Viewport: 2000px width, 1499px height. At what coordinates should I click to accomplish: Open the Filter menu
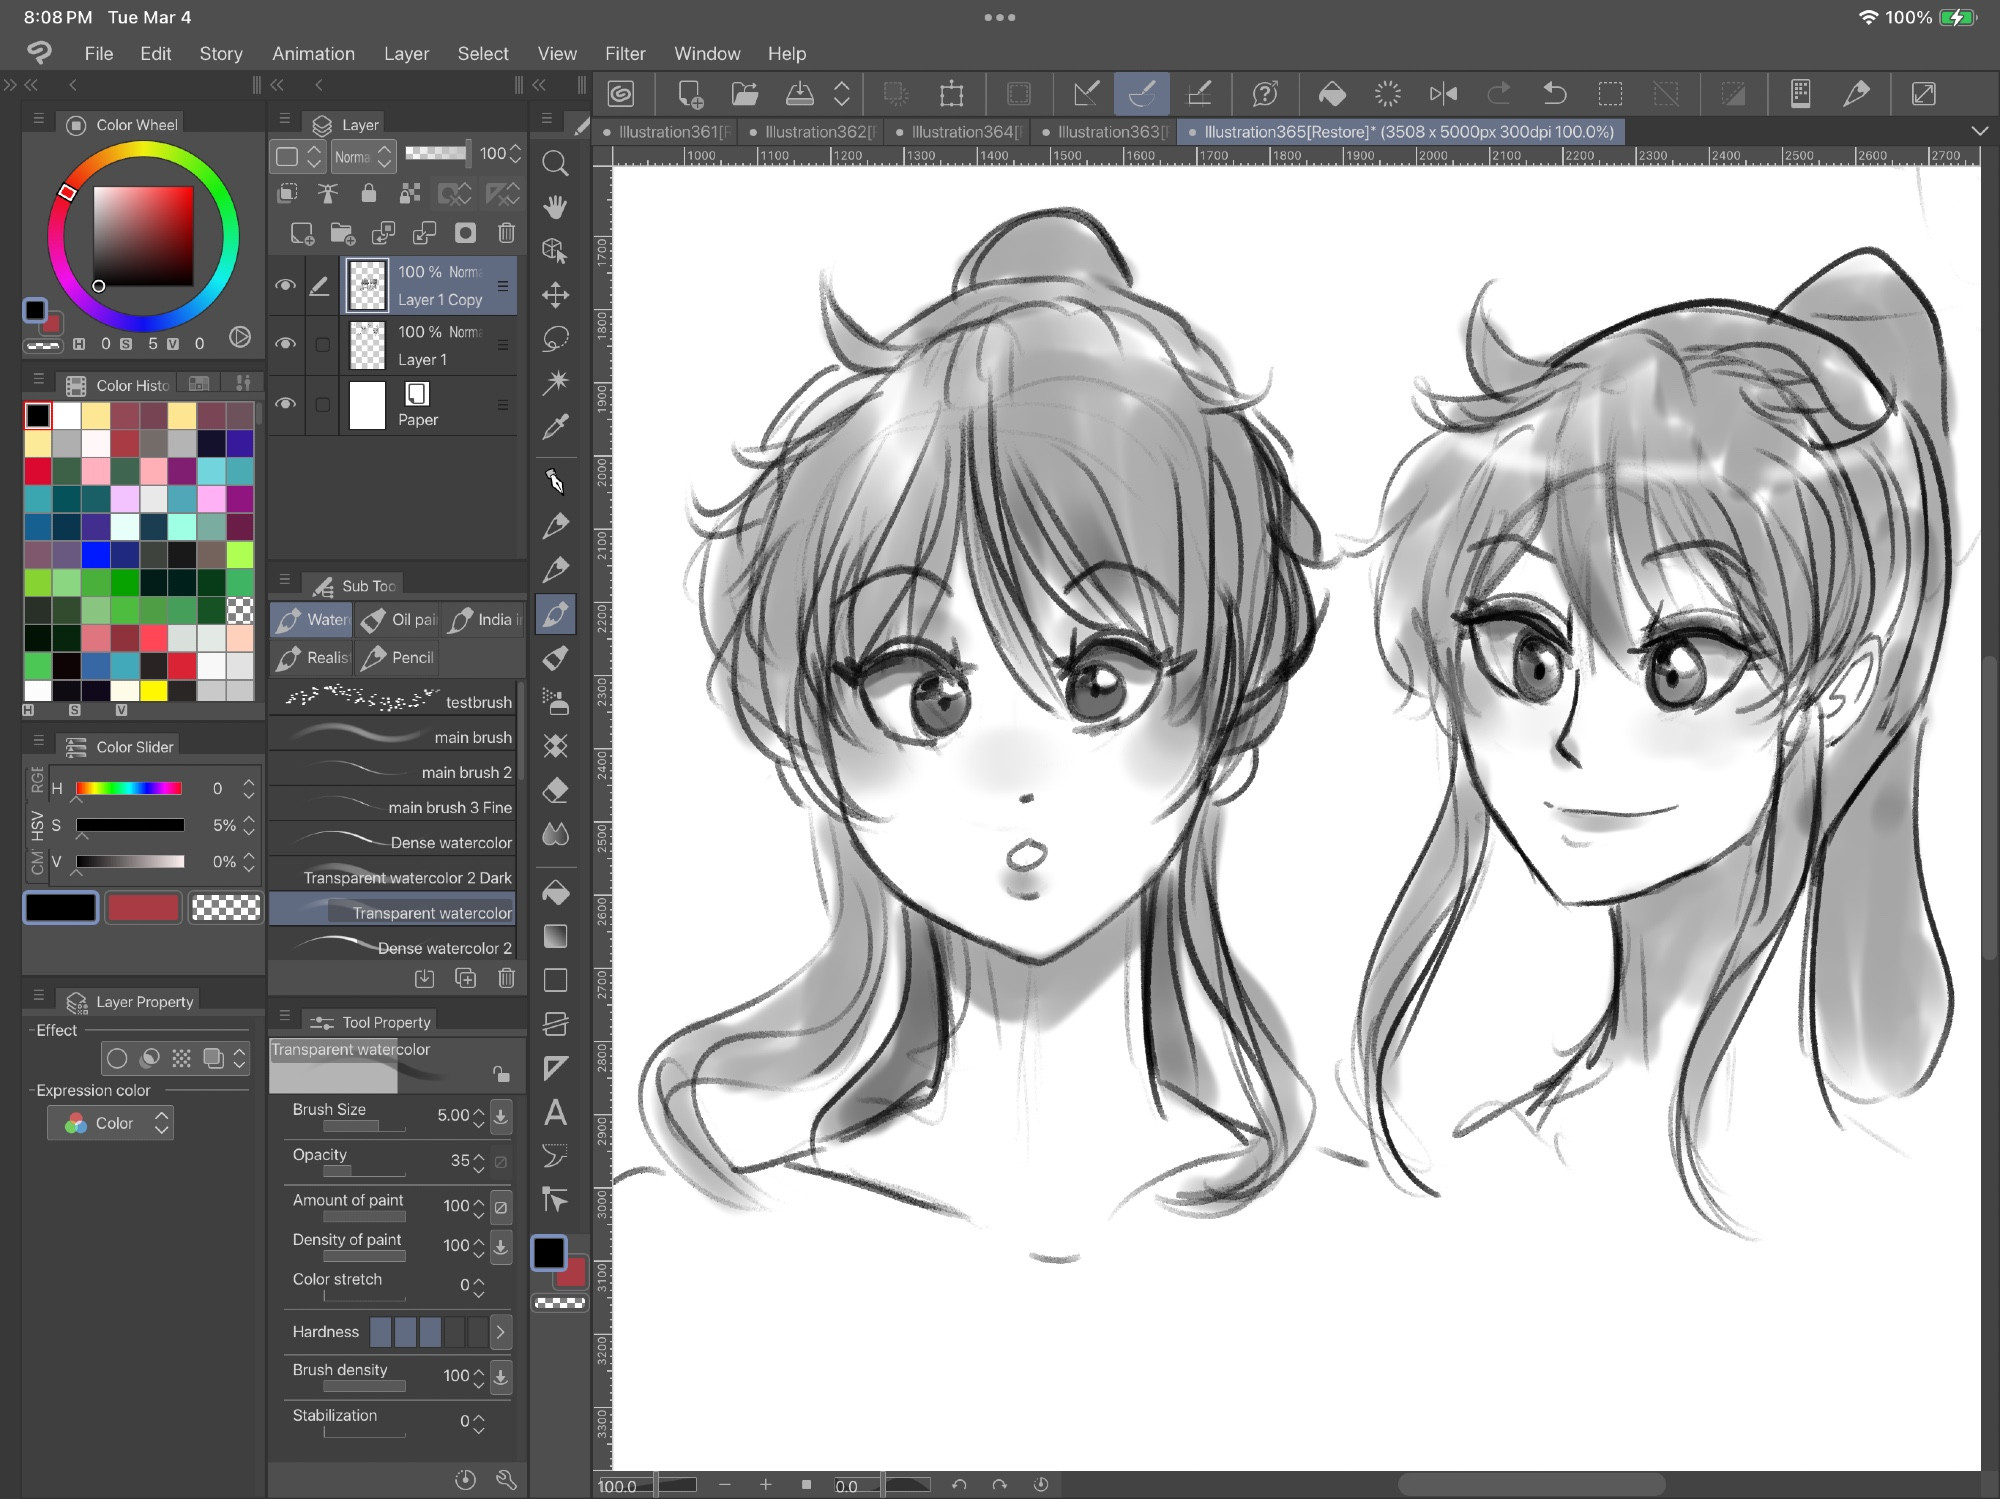click(625, 54)
